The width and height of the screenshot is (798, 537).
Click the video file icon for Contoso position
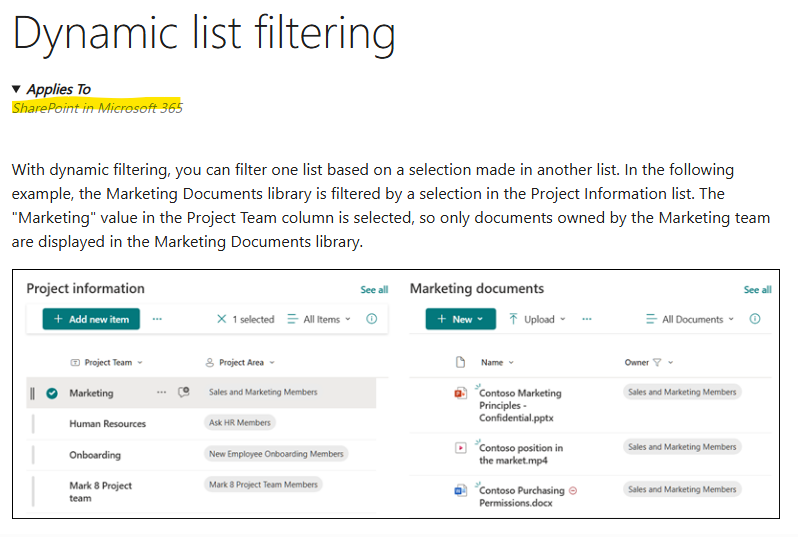pyautogui.click(x=461, y=448)
